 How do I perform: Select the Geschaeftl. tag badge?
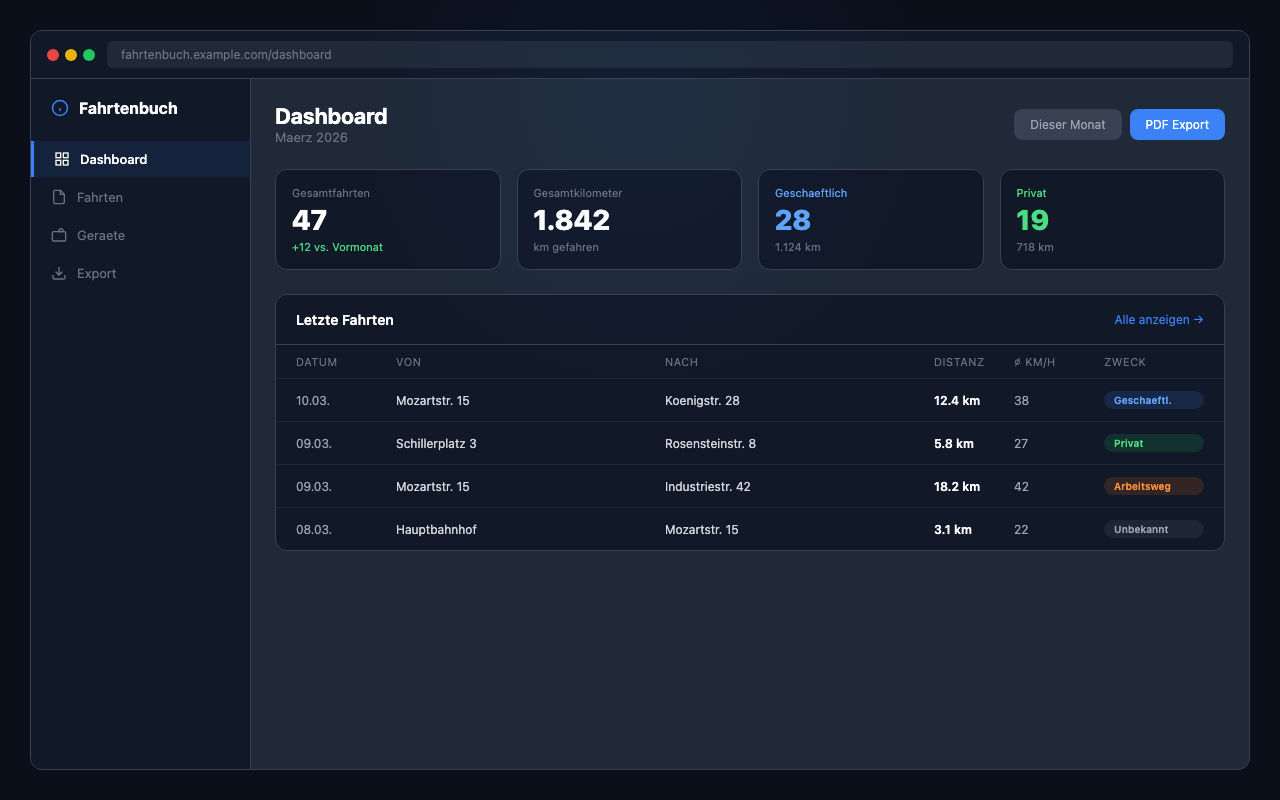coord(1153,400)
